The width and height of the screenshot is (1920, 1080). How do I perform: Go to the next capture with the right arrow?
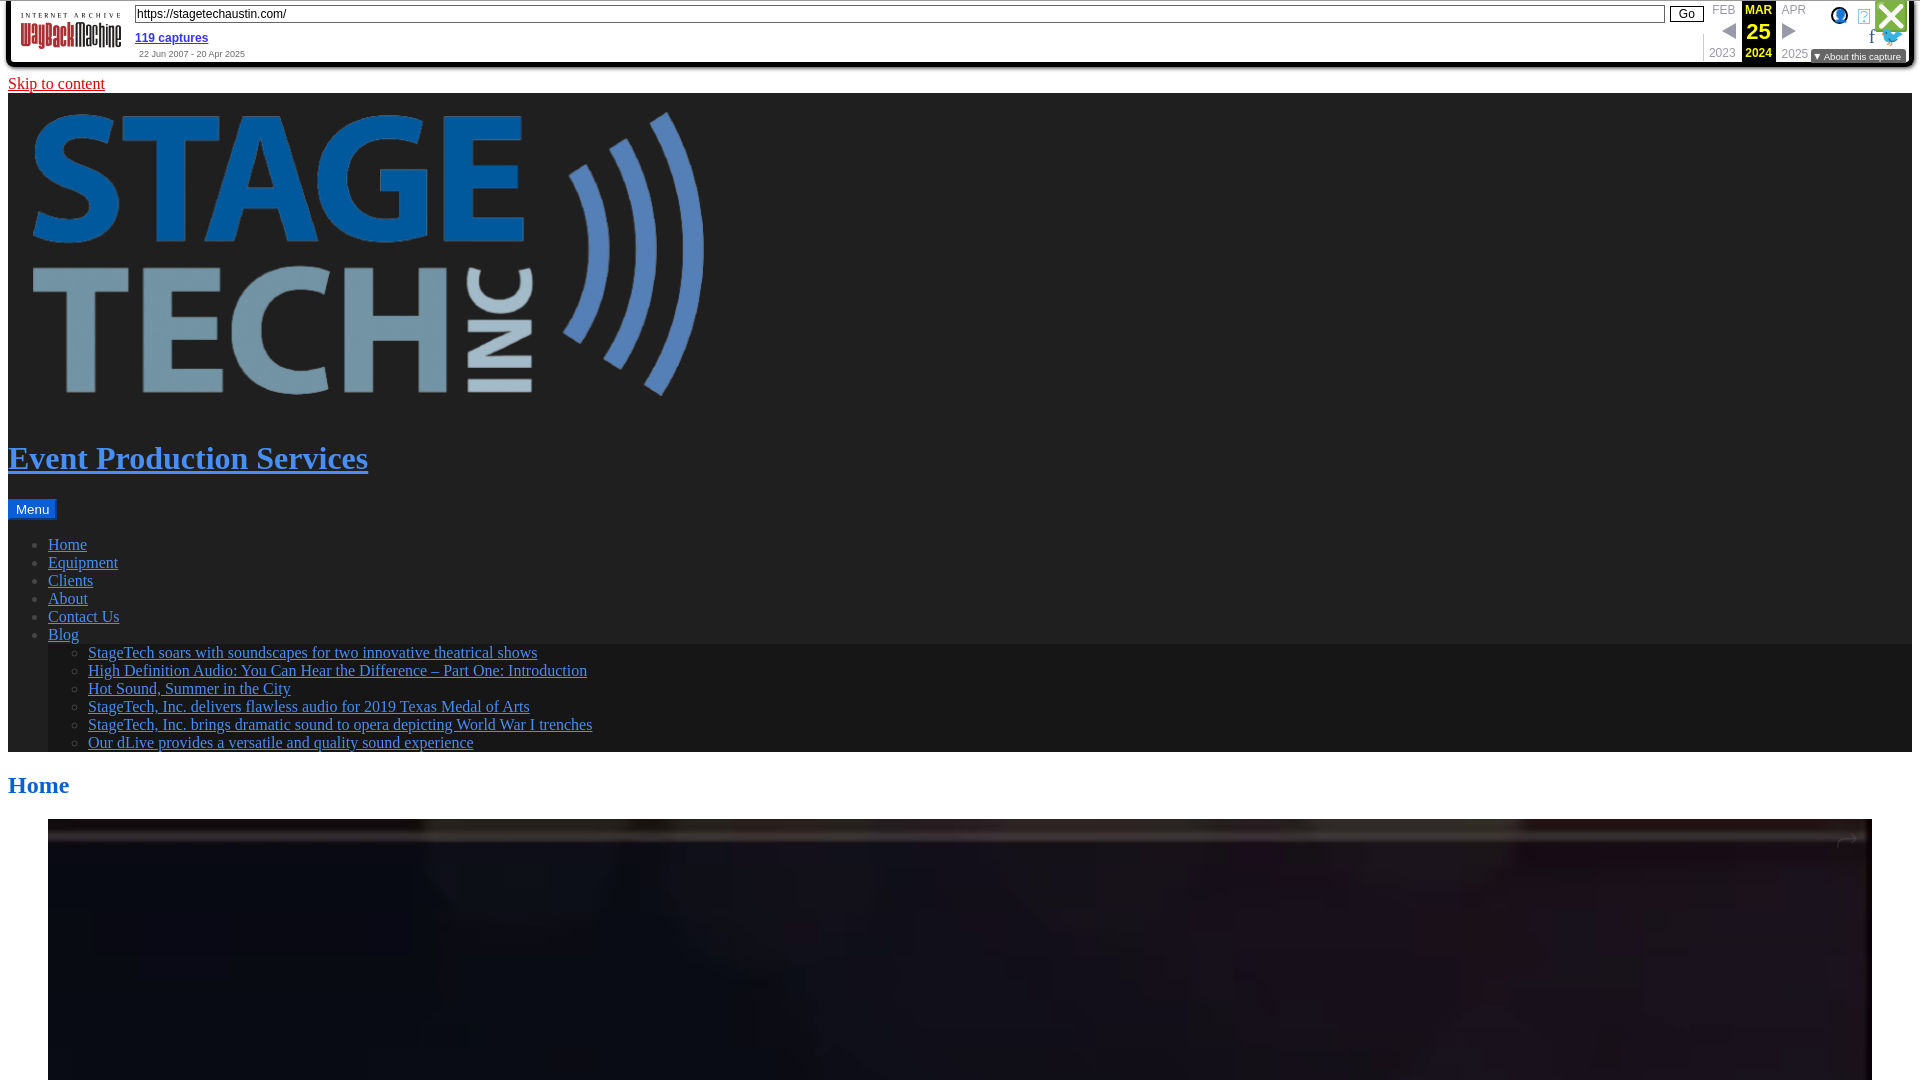(x=1788, y=31)
